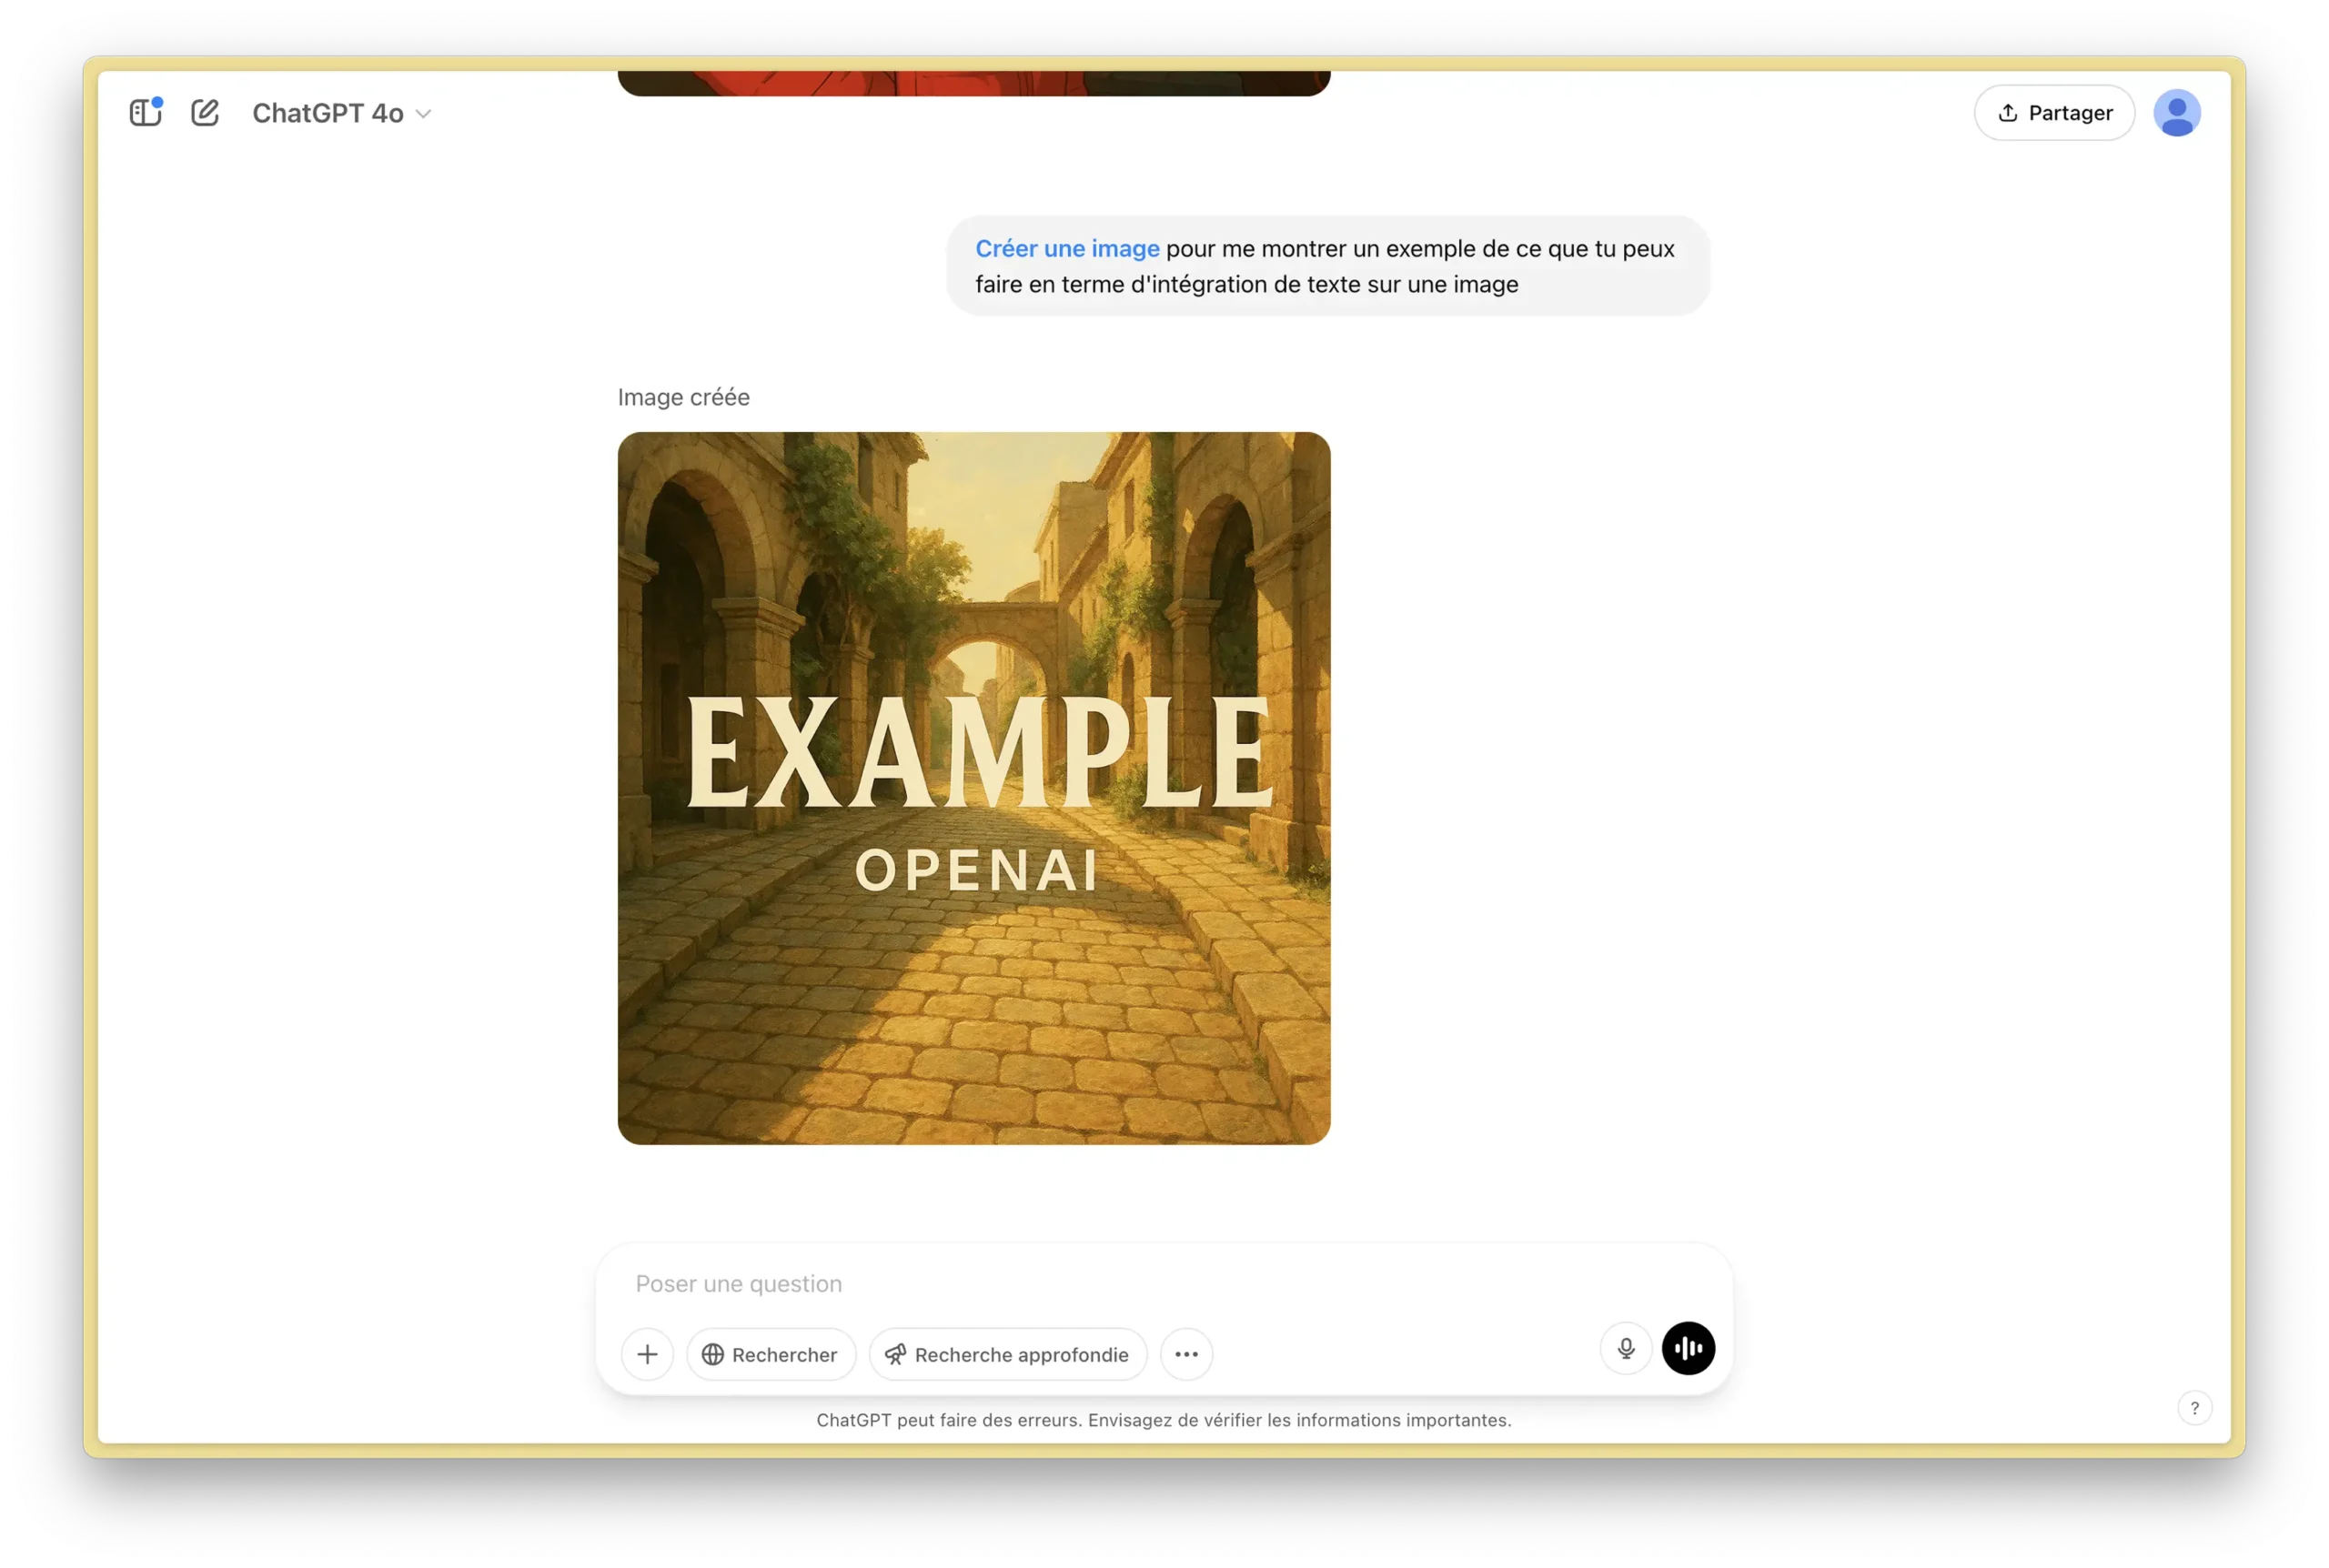Click the microphone dictation icon

click(1626, 1348)
